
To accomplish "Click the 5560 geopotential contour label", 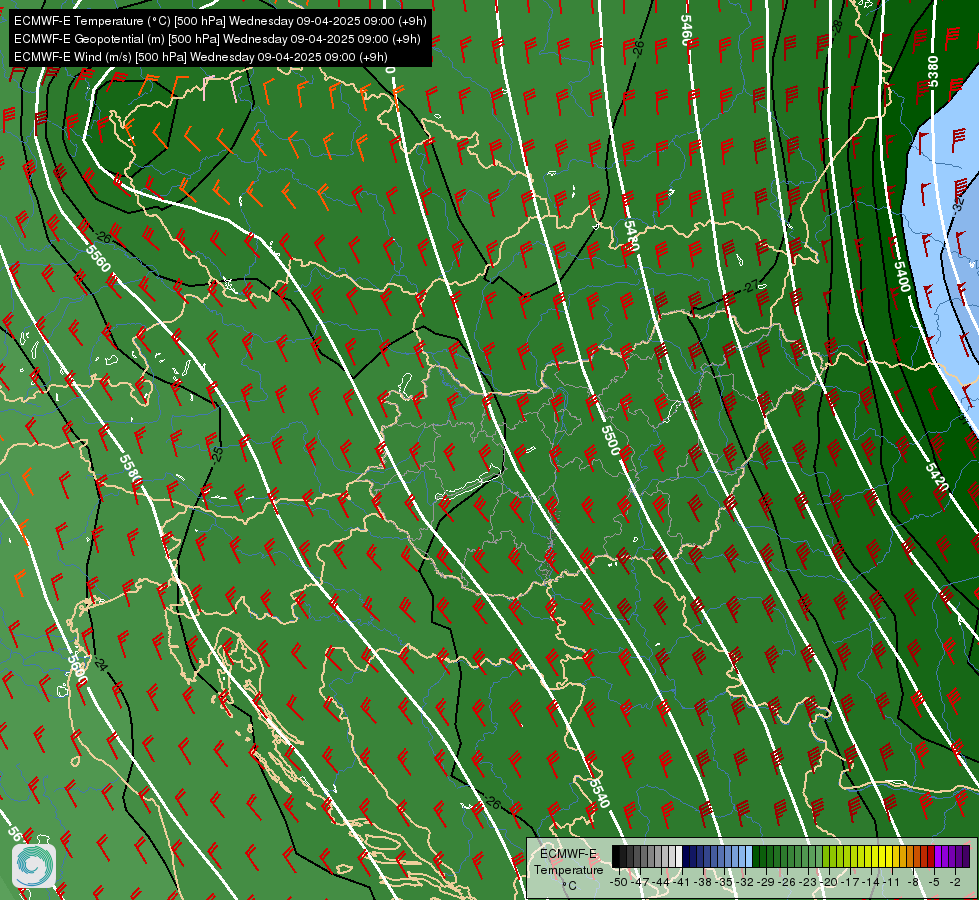I will [x=97, y=258].
